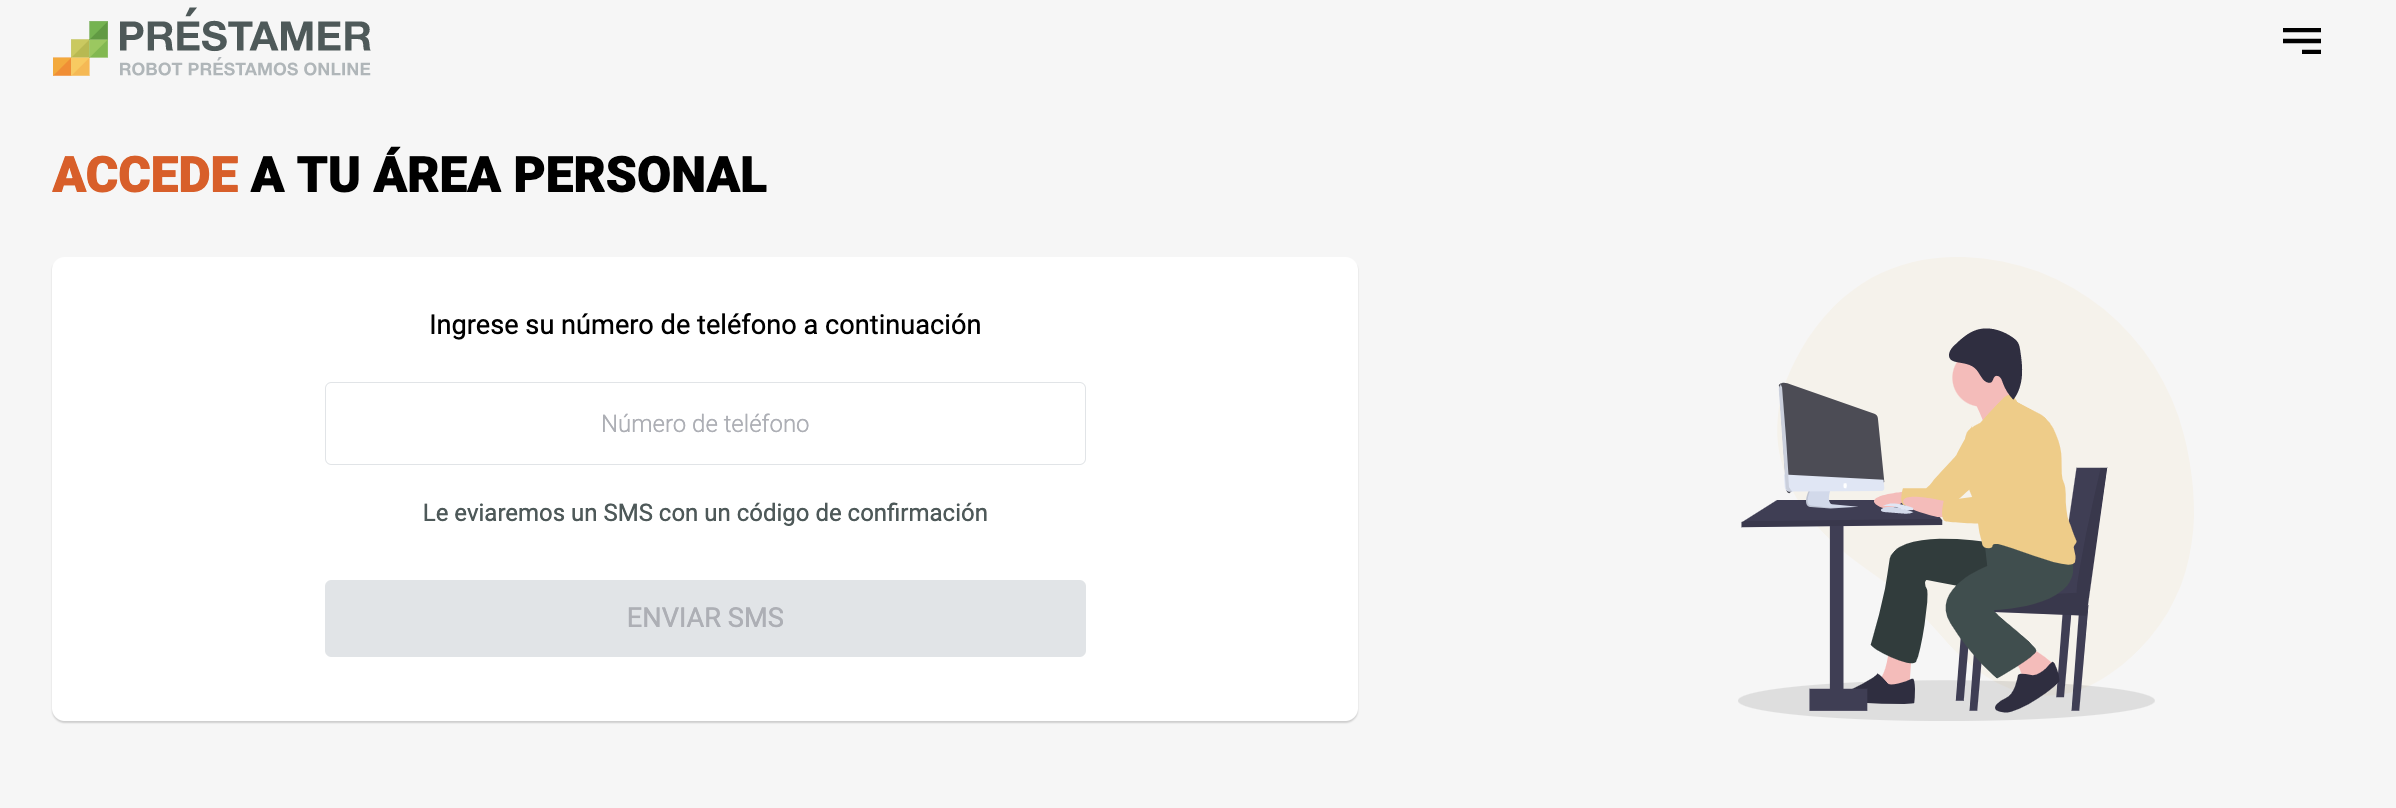2396x808 pixels.
Task: Click the phone number instruction text
Action: click(705, 325)
